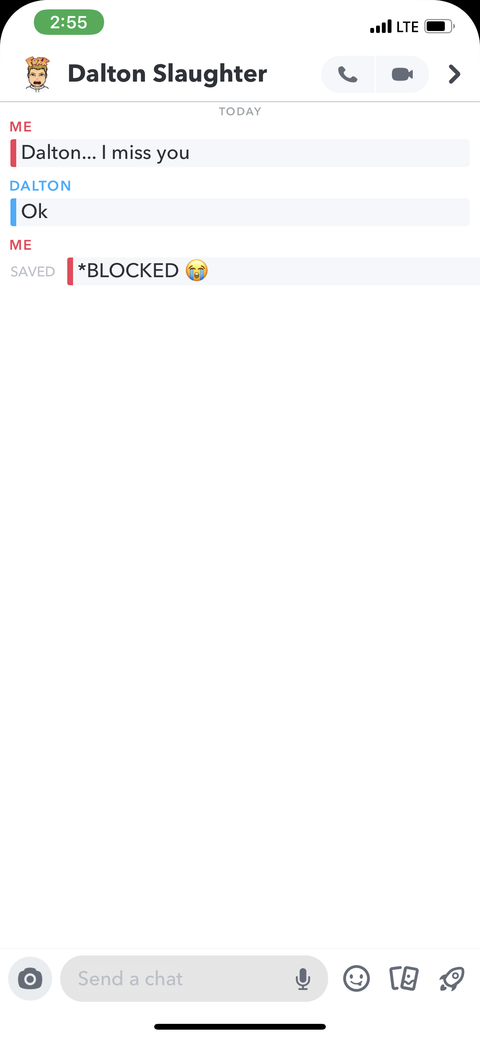Image resolution: width=480 pixels, height=1039 pixels.
Task: Tap the Dalton Slaughter name header
Action: (x=167, y=74)
